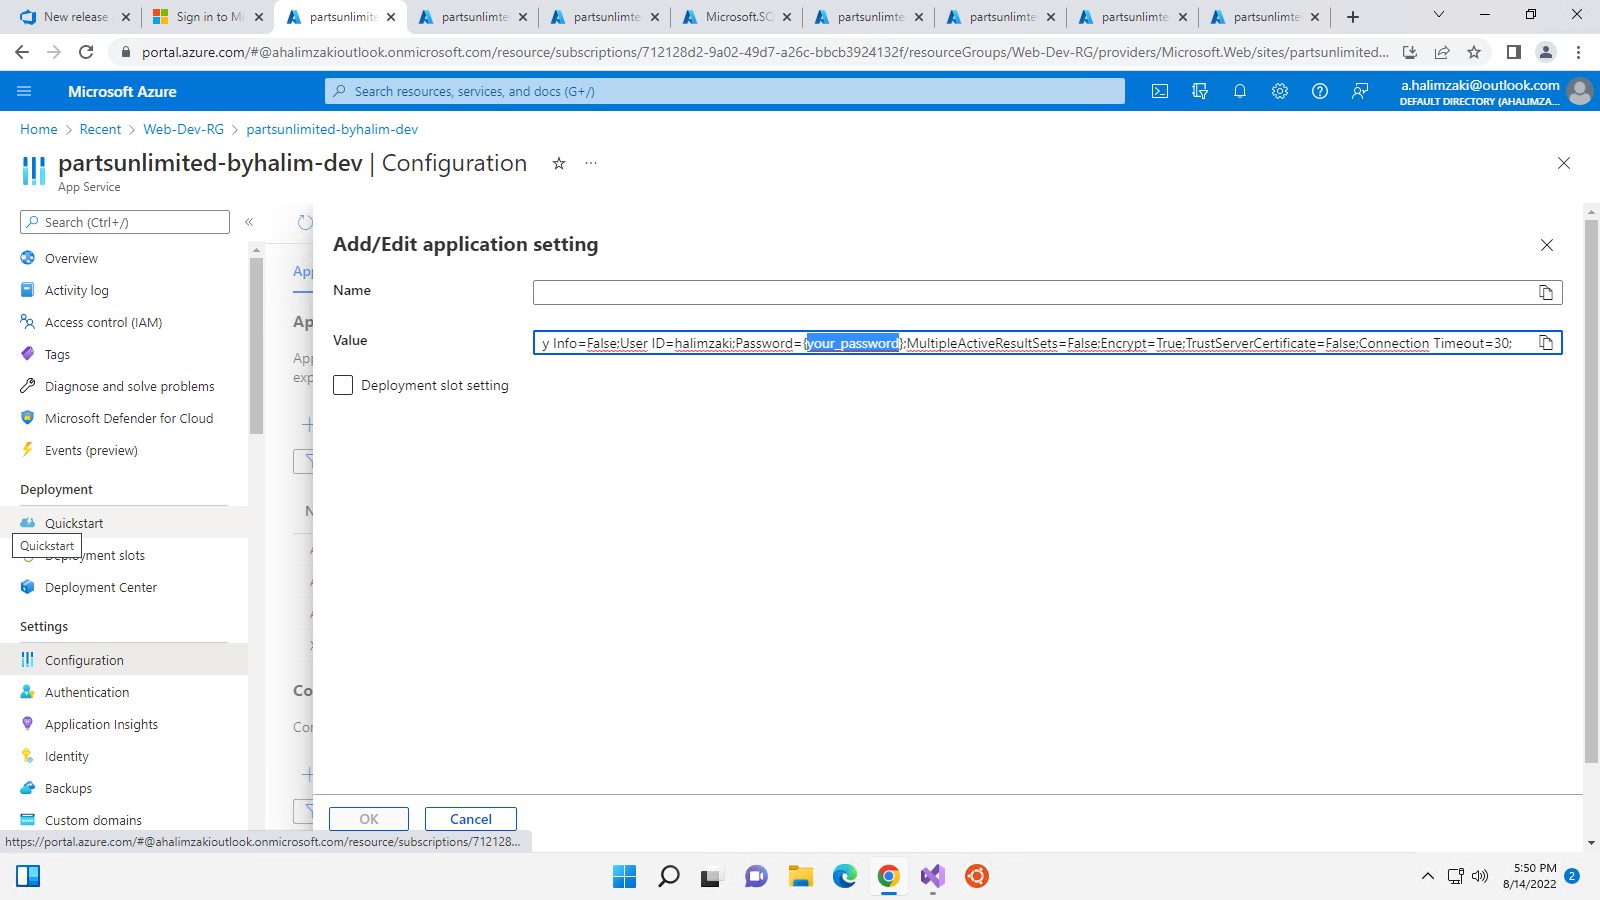
Task: Open Authentication settings
Action: point(87,692)
